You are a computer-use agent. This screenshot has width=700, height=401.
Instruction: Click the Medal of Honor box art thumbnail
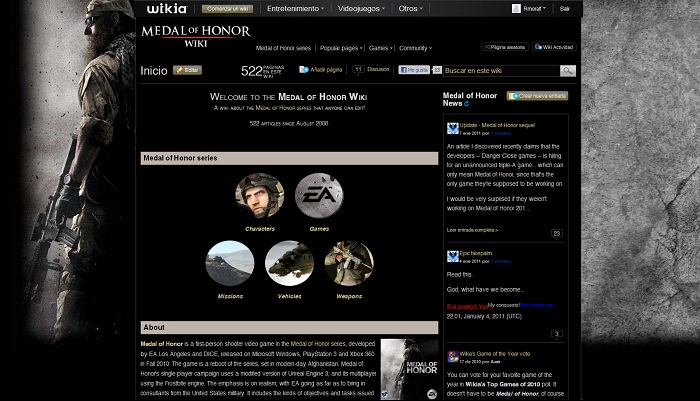pos(409,369)
